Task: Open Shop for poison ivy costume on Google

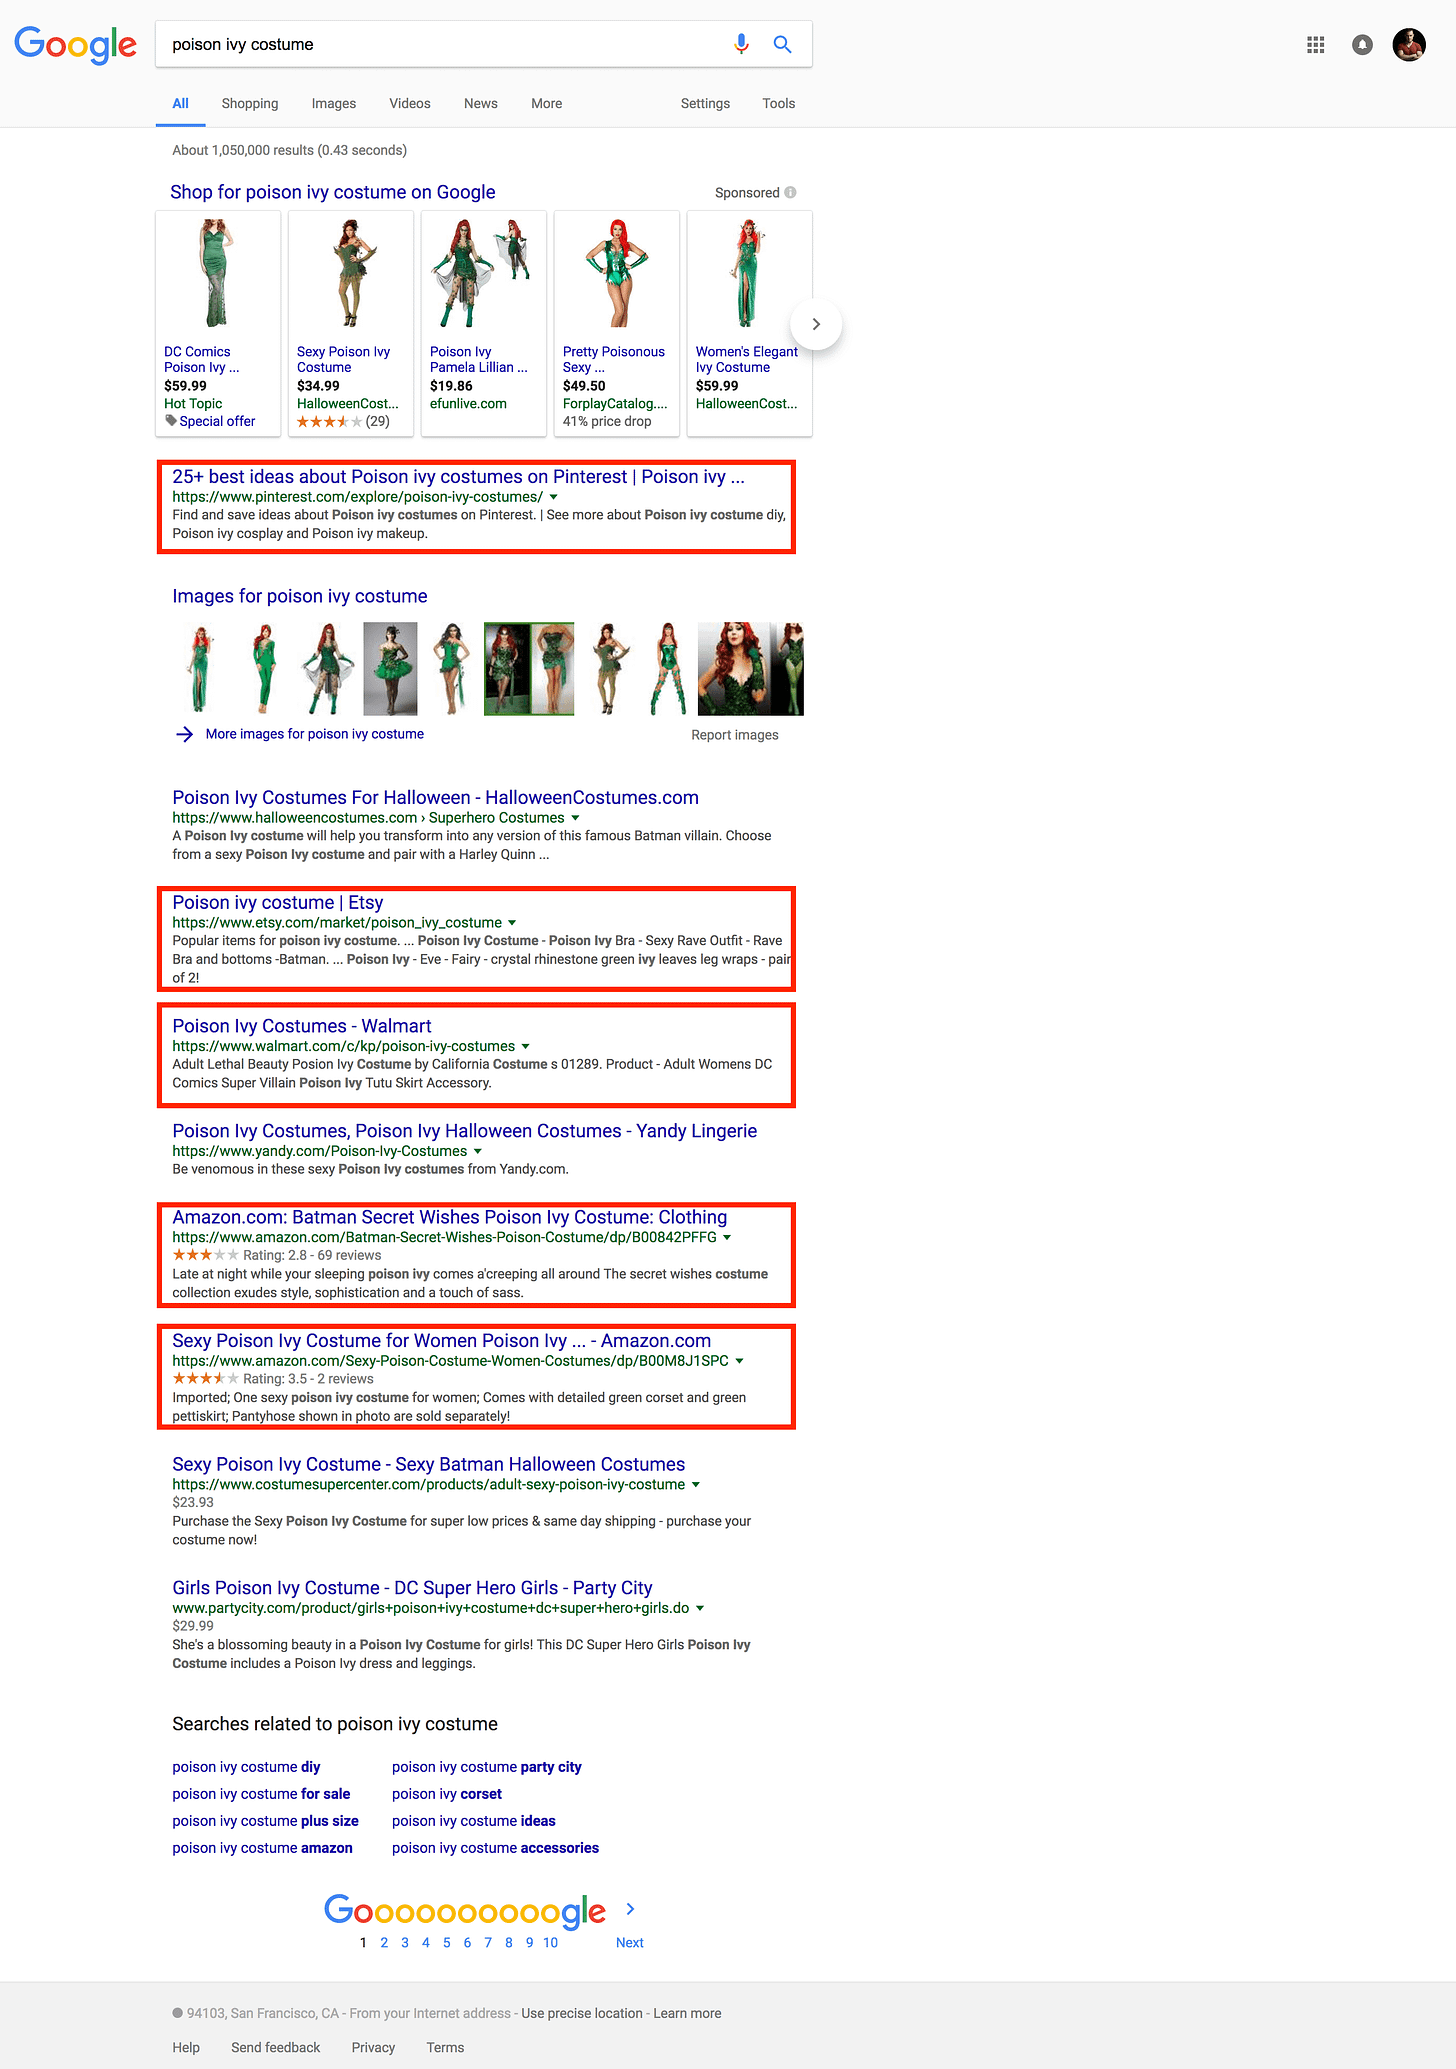Action: (x=333, y=192)
